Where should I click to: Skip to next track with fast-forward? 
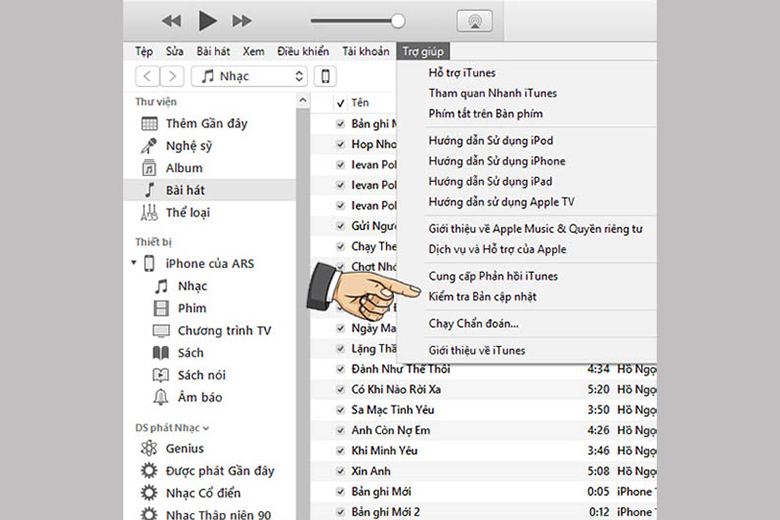[242, 21]
